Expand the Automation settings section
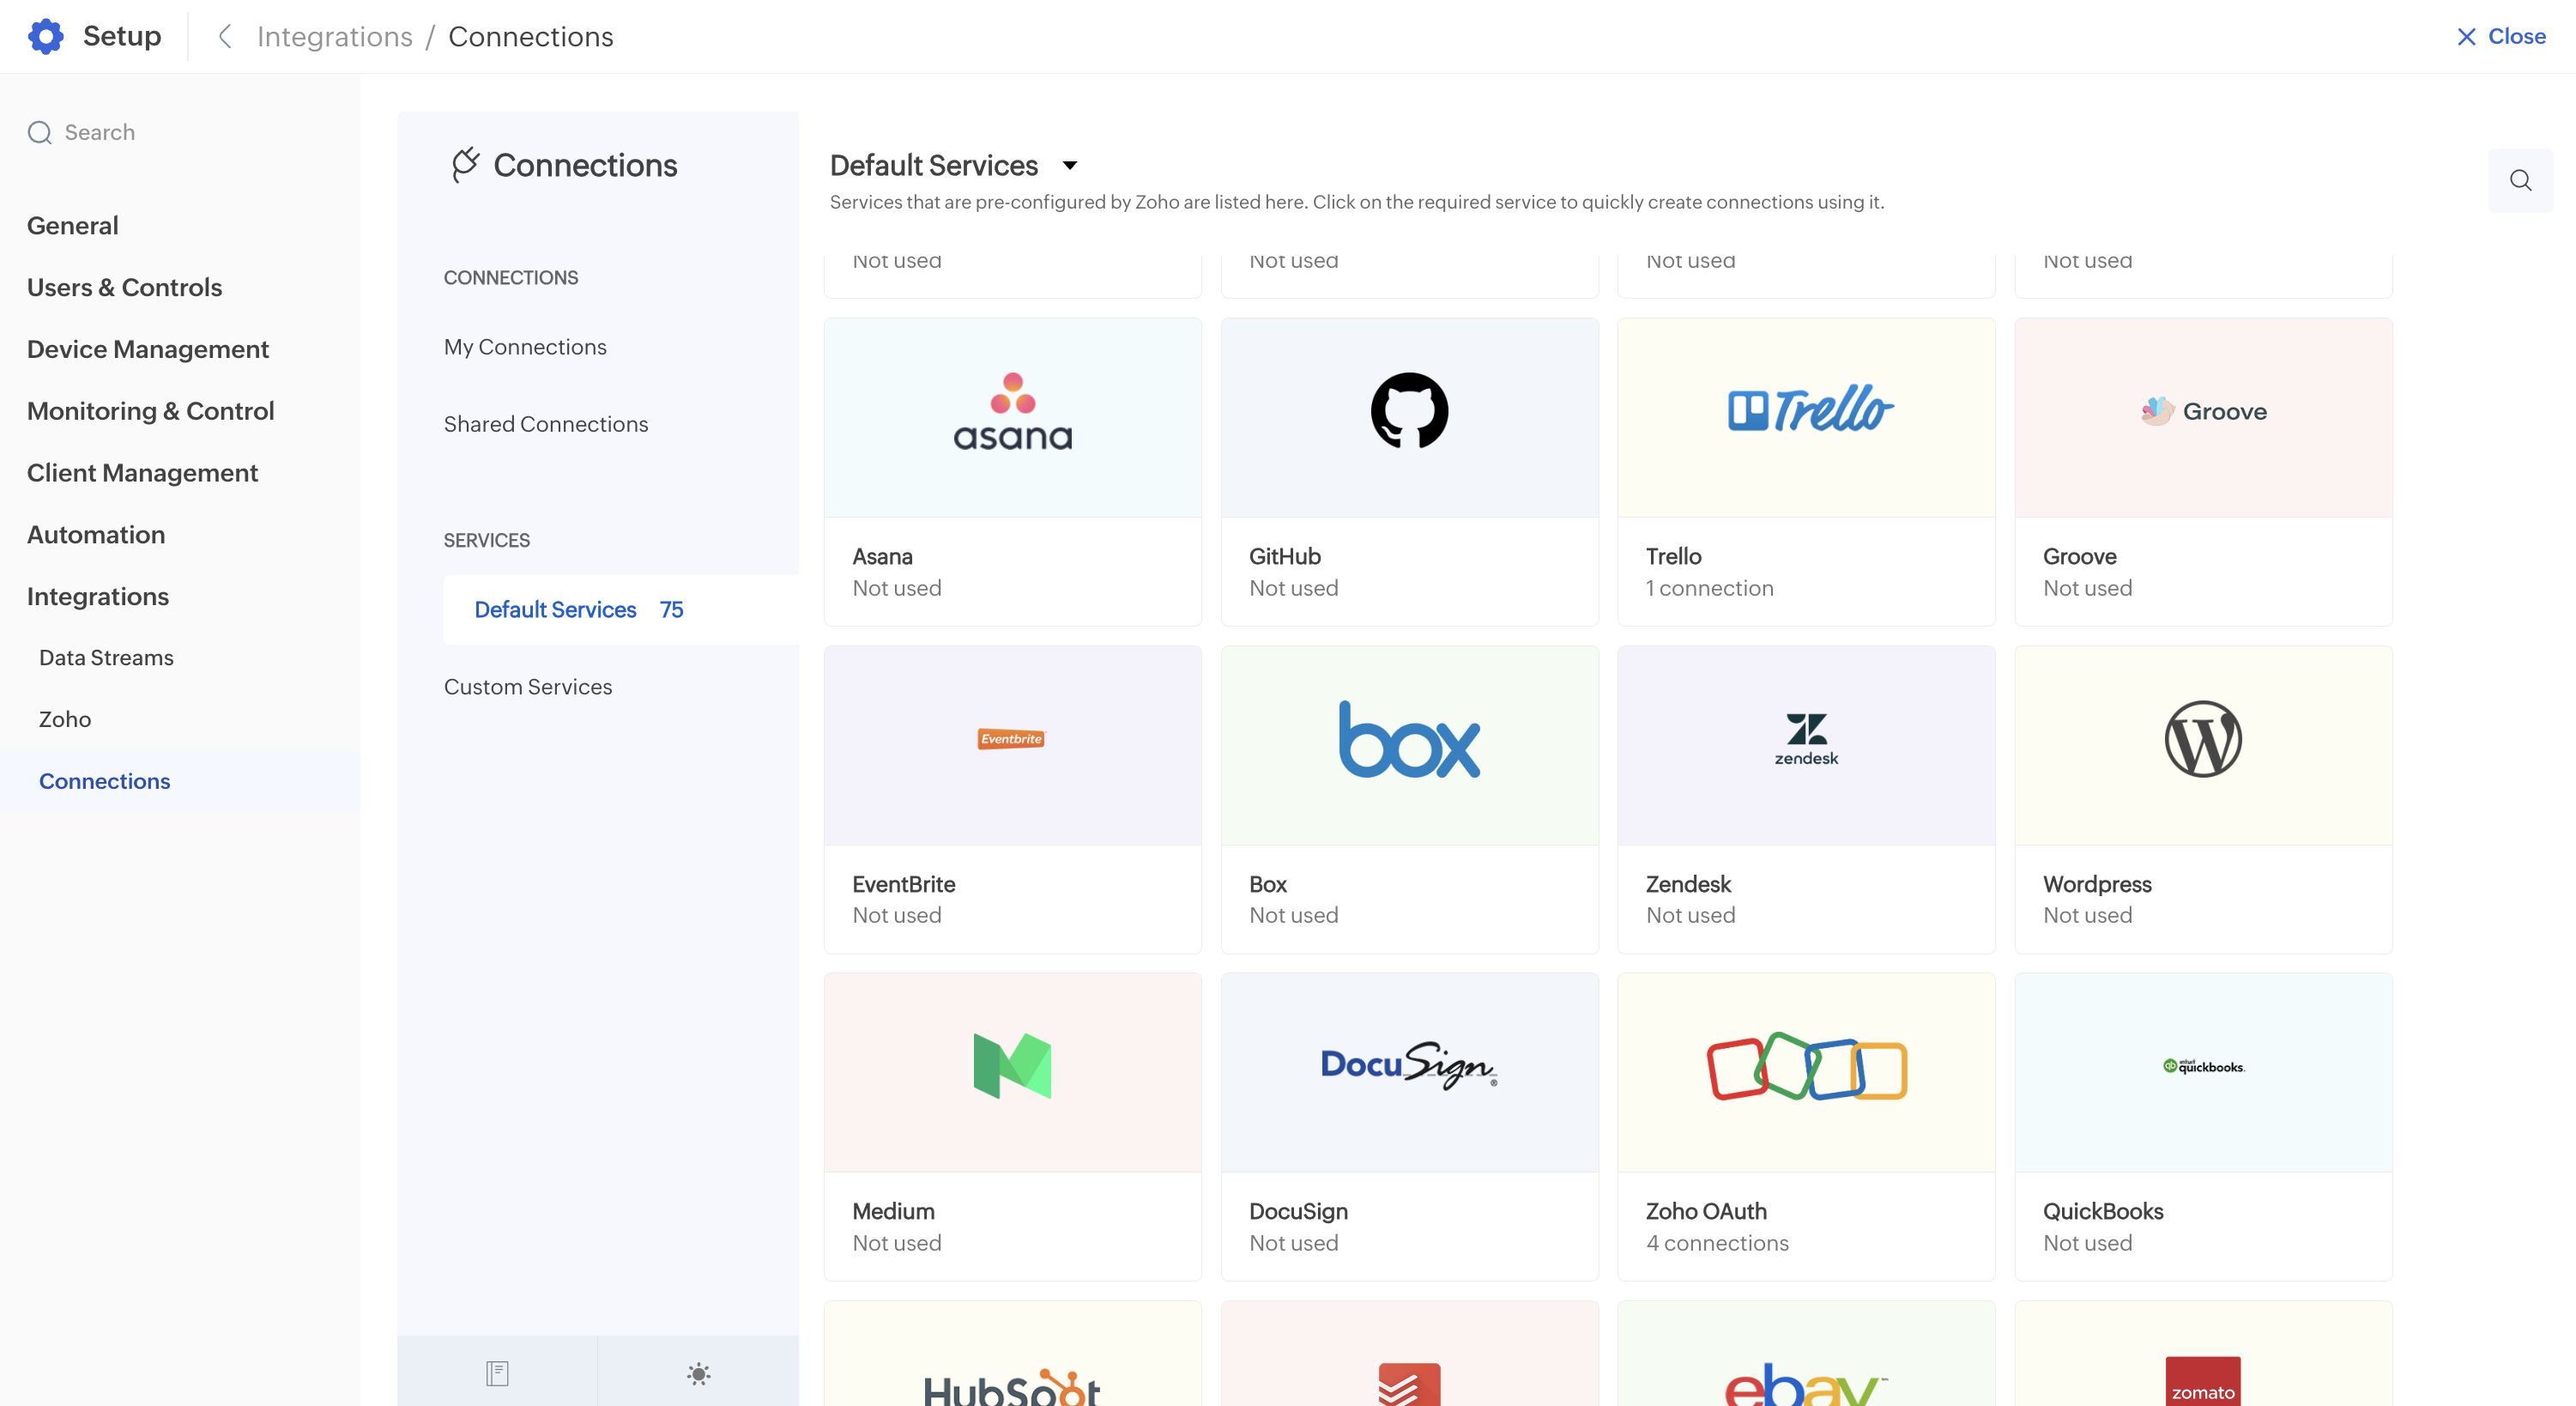The image size is (2576, 1406). 96,534
